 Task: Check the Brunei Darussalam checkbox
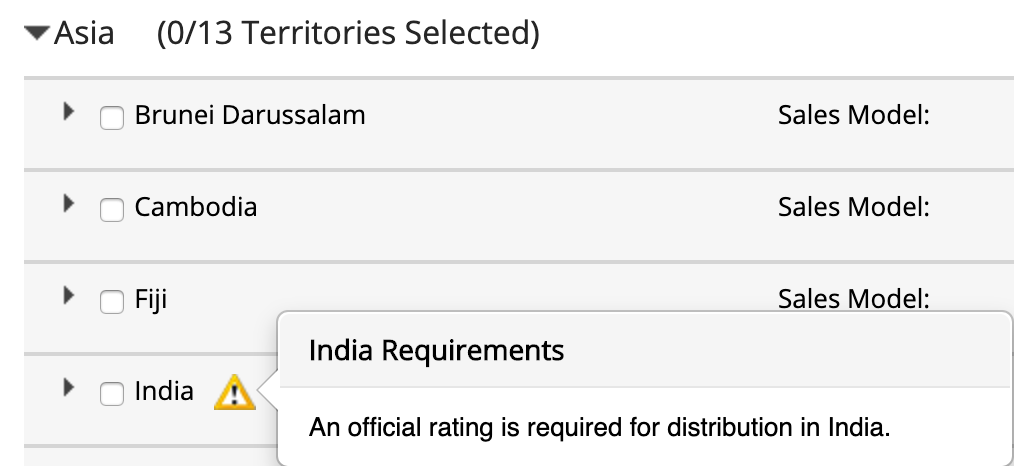(112, 118)
